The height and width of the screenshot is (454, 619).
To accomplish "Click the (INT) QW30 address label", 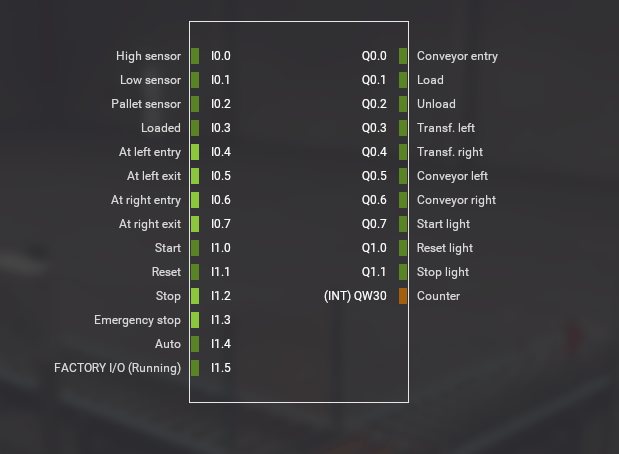I will tap(355, 296).
